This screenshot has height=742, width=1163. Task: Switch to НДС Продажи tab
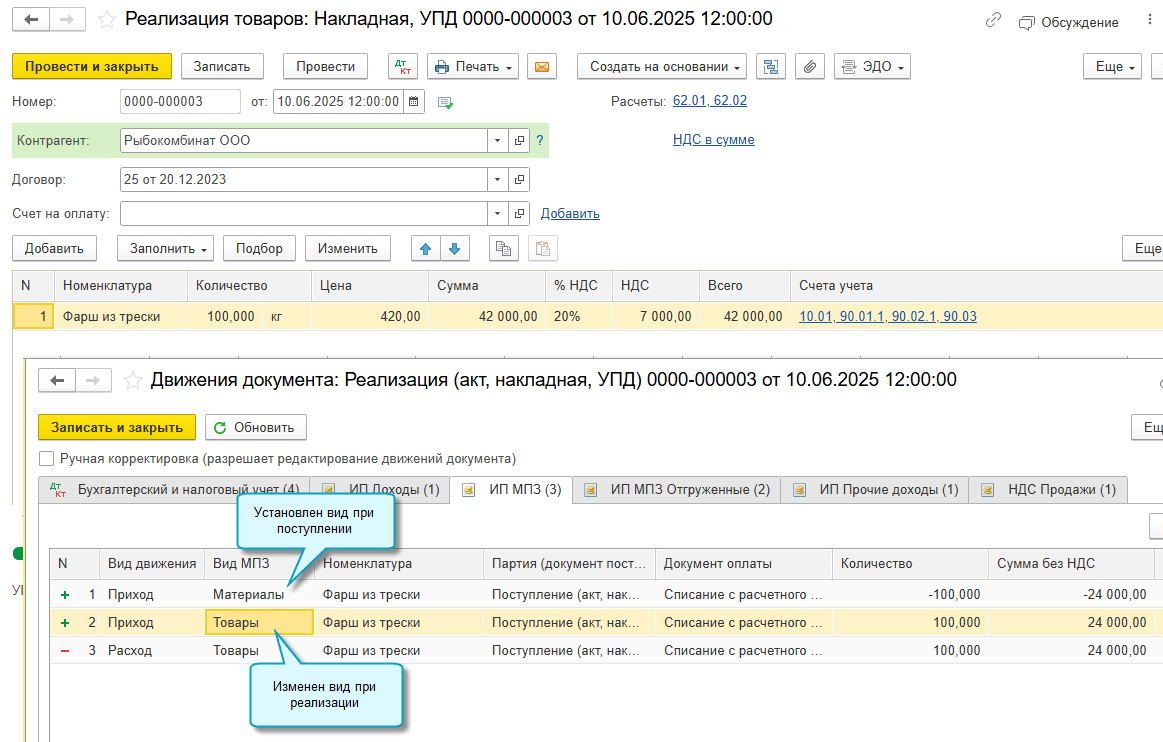tap(1048, 490)
